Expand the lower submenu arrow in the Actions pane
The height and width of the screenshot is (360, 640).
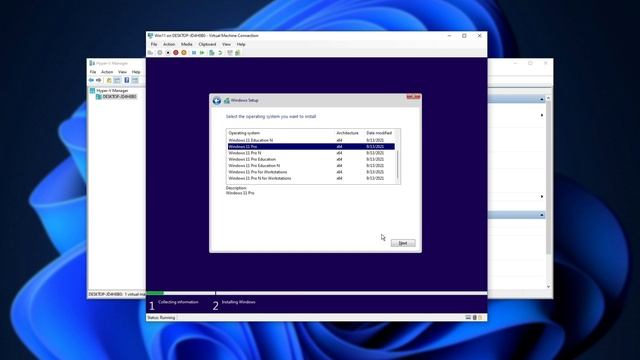coord(542,197)
